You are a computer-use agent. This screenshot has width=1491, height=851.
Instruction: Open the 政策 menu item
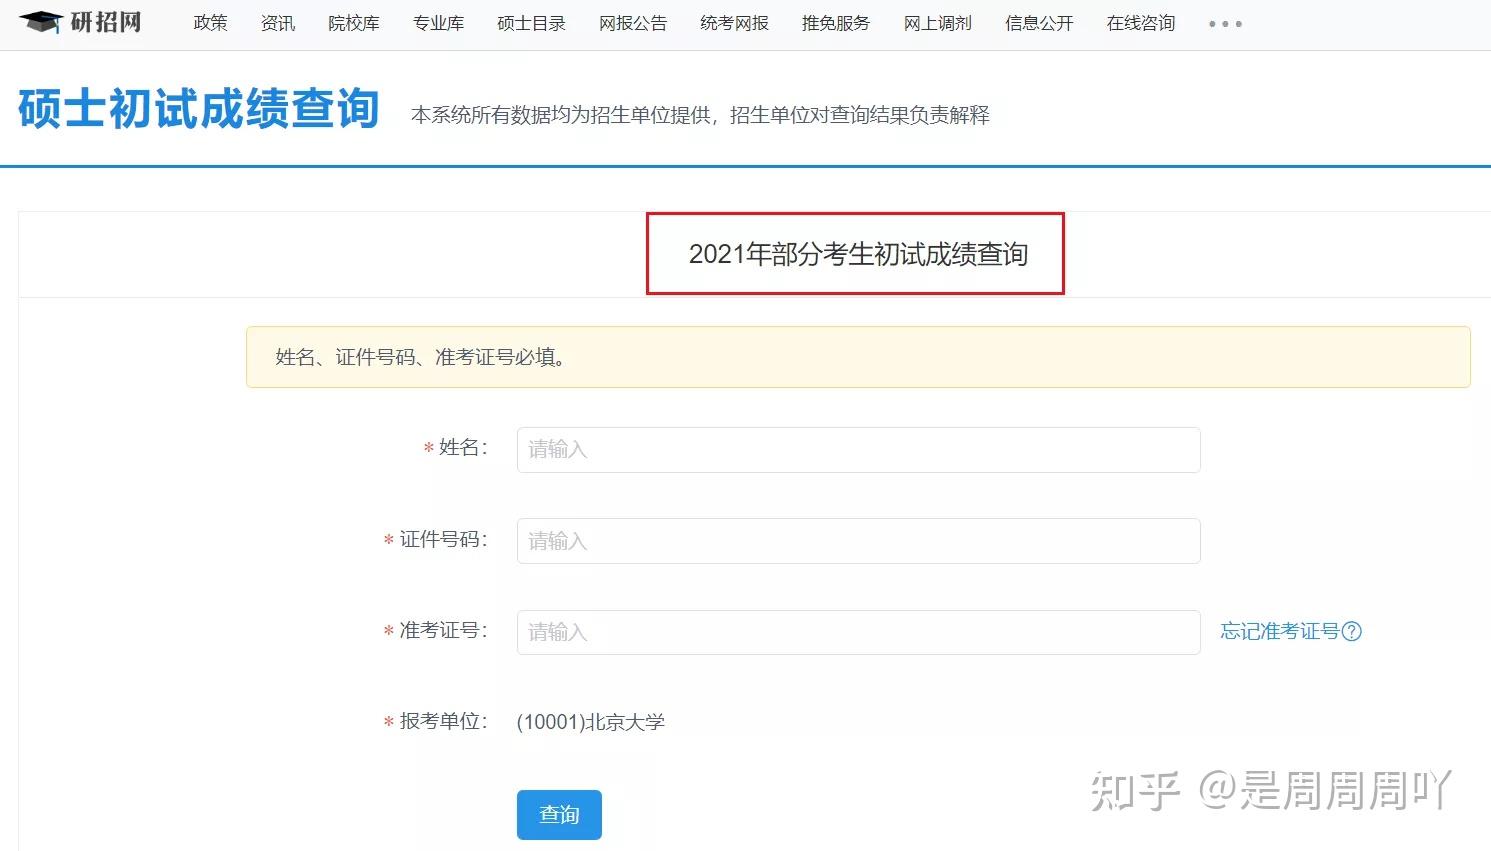tap(210, 23)
